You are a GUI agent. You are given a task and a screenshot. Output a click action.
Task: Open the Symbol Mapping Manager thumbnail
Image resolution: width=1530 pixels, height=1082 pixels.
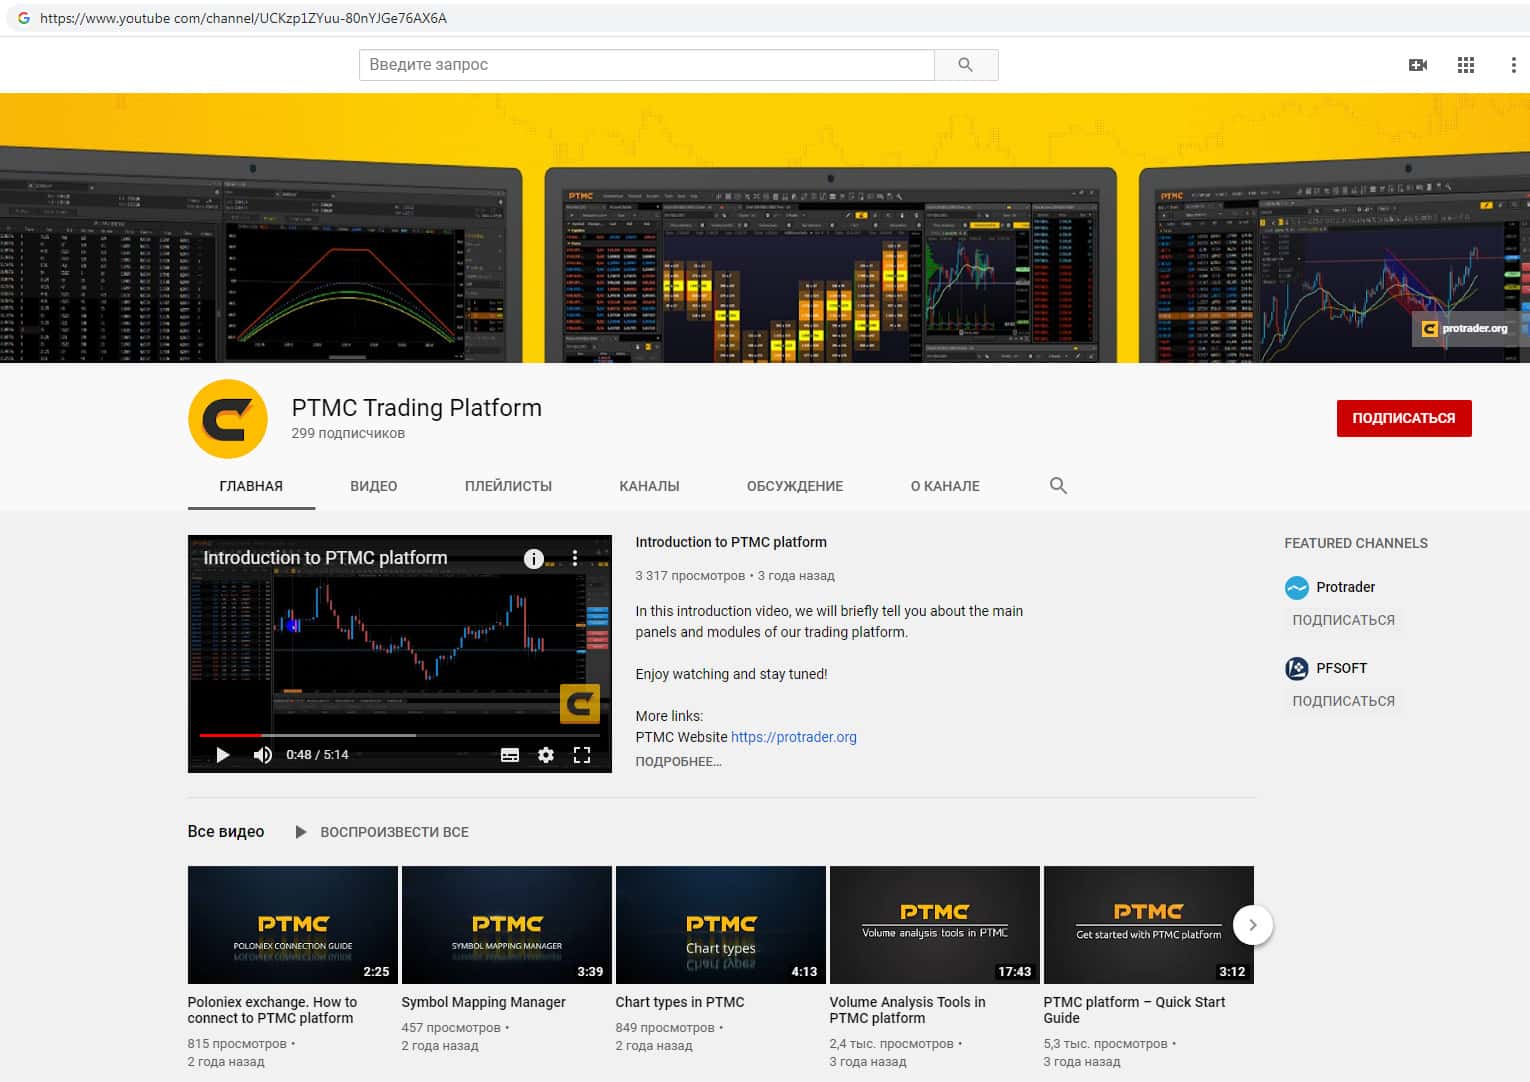click(507, 925)
